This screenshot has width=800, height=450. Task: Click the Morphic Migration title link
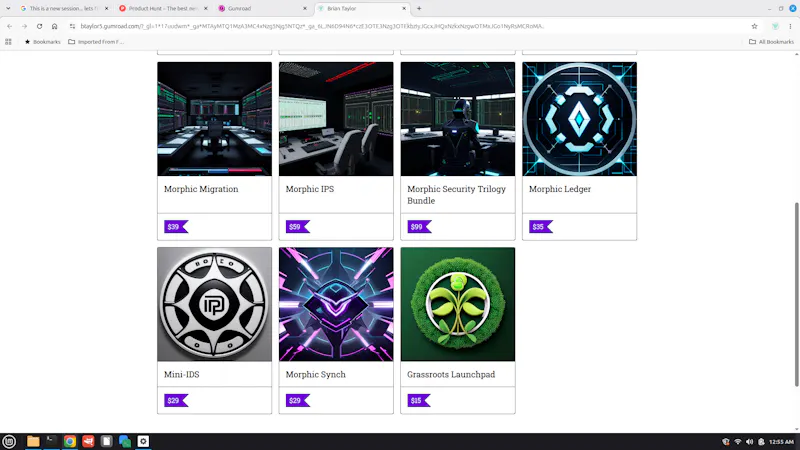(x=201, y=189)
